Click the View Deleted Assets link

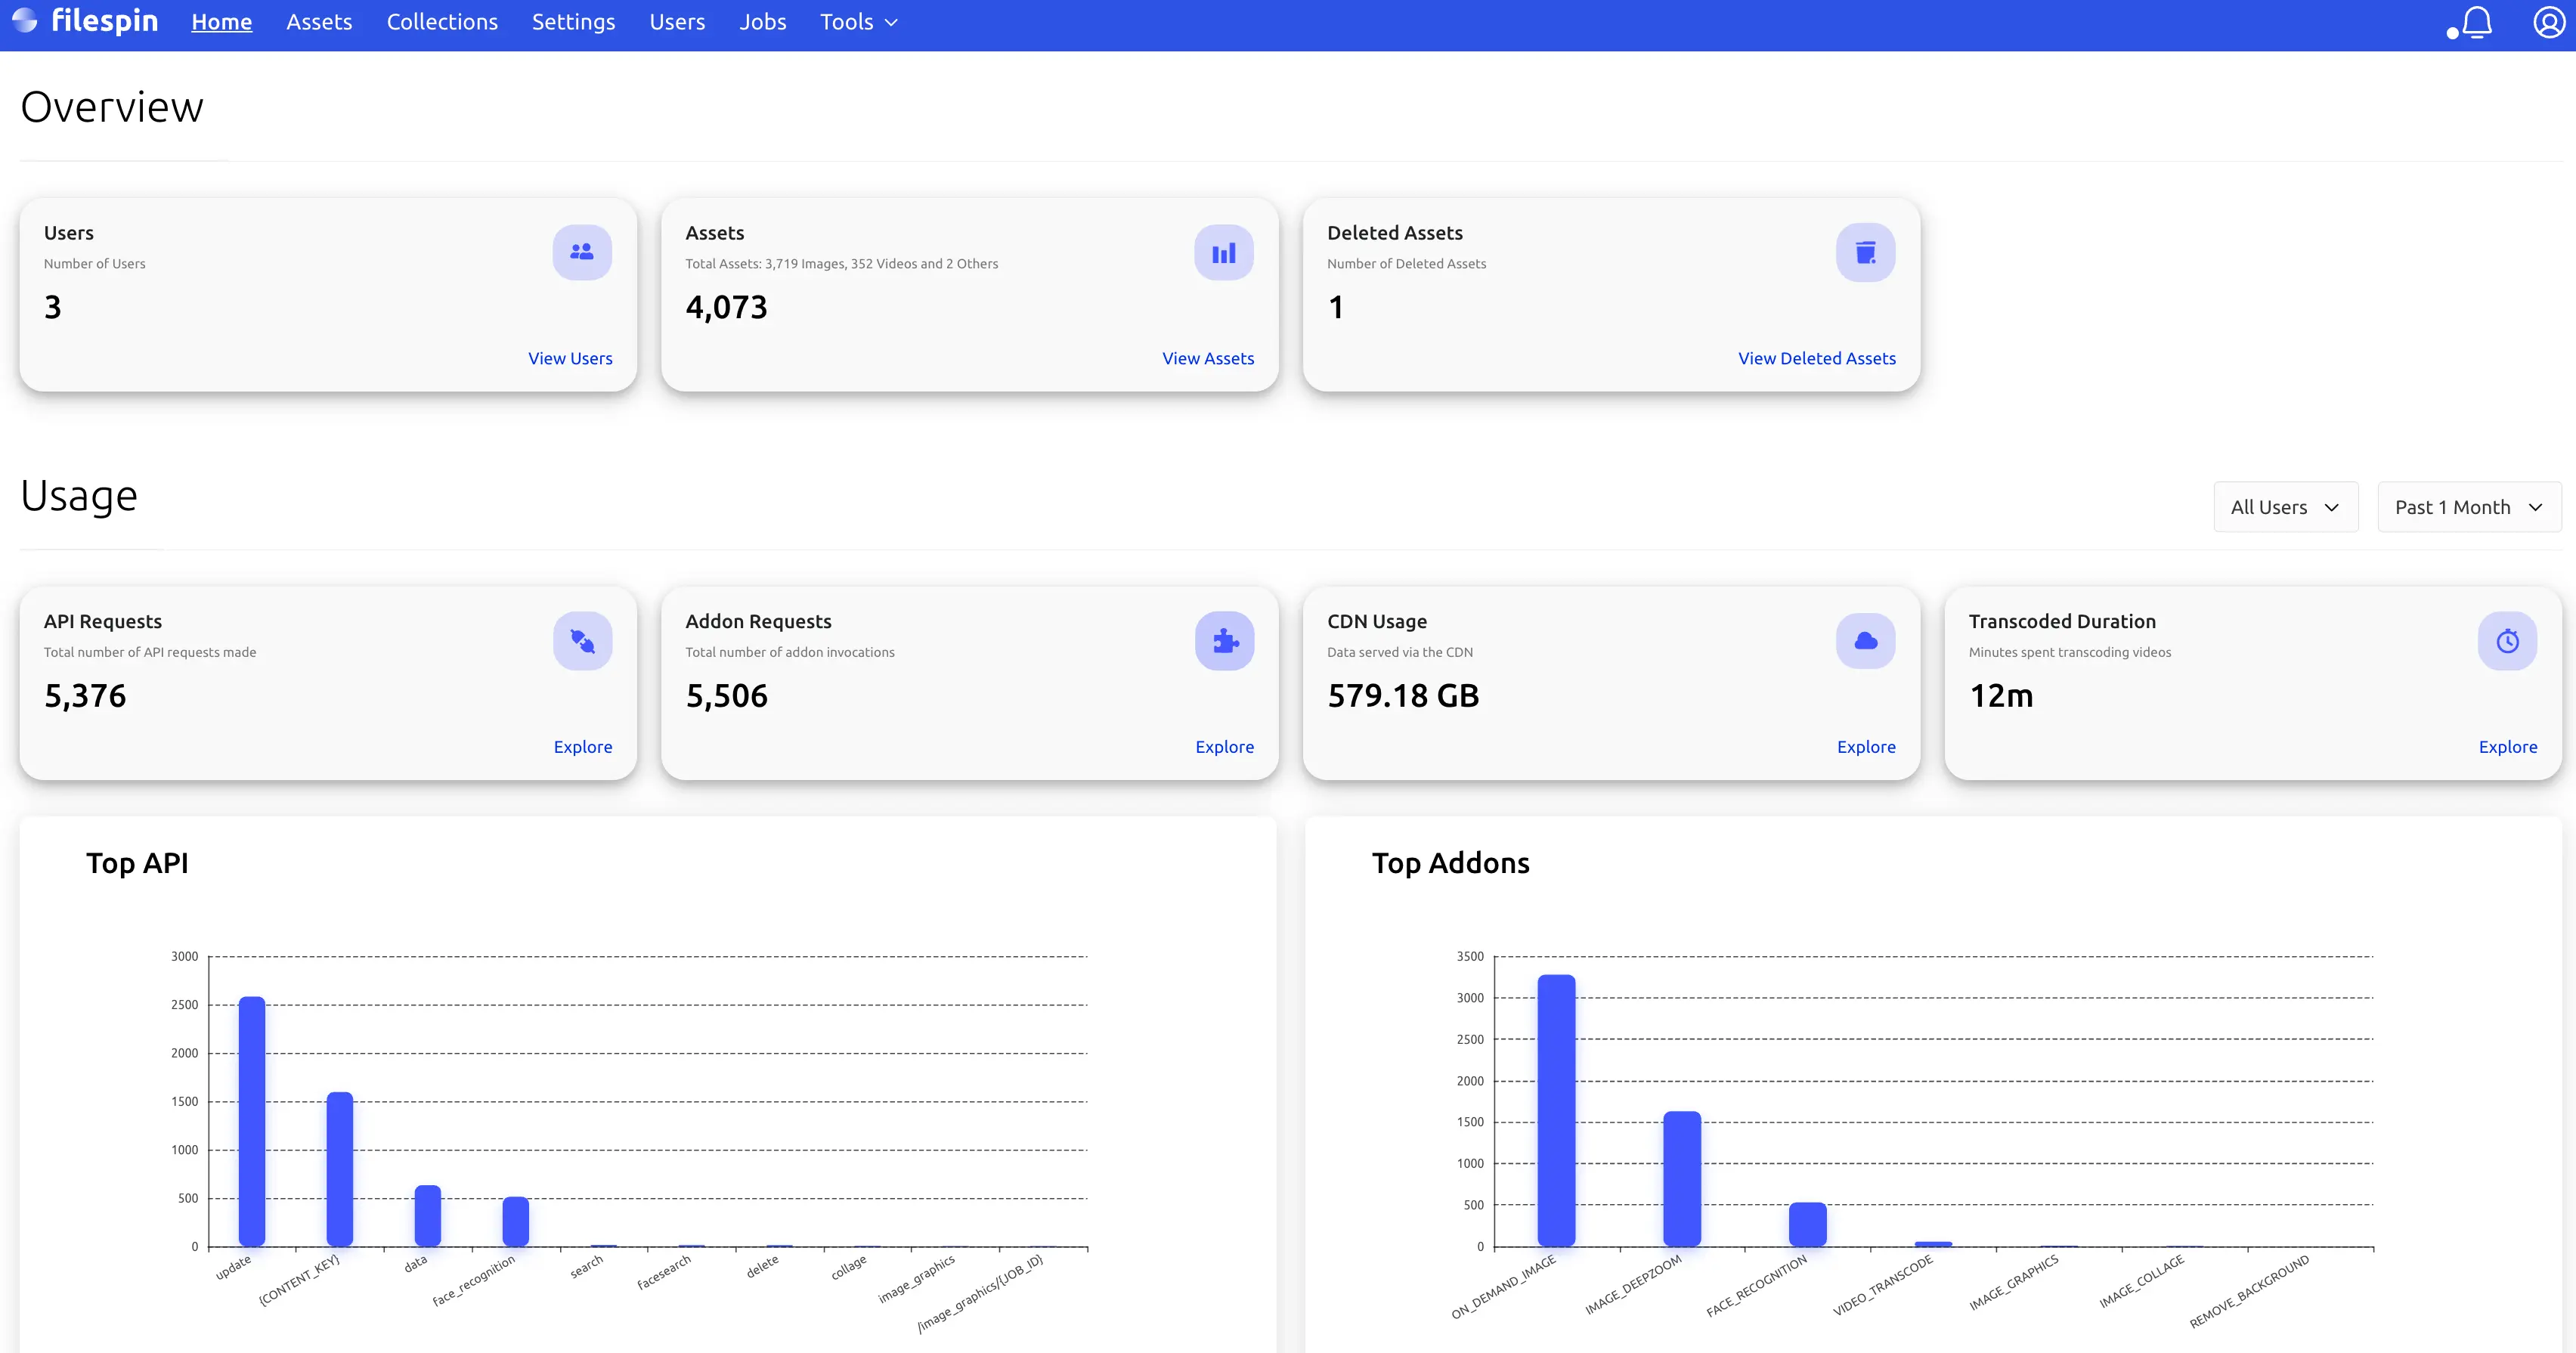coord(1816,358)
